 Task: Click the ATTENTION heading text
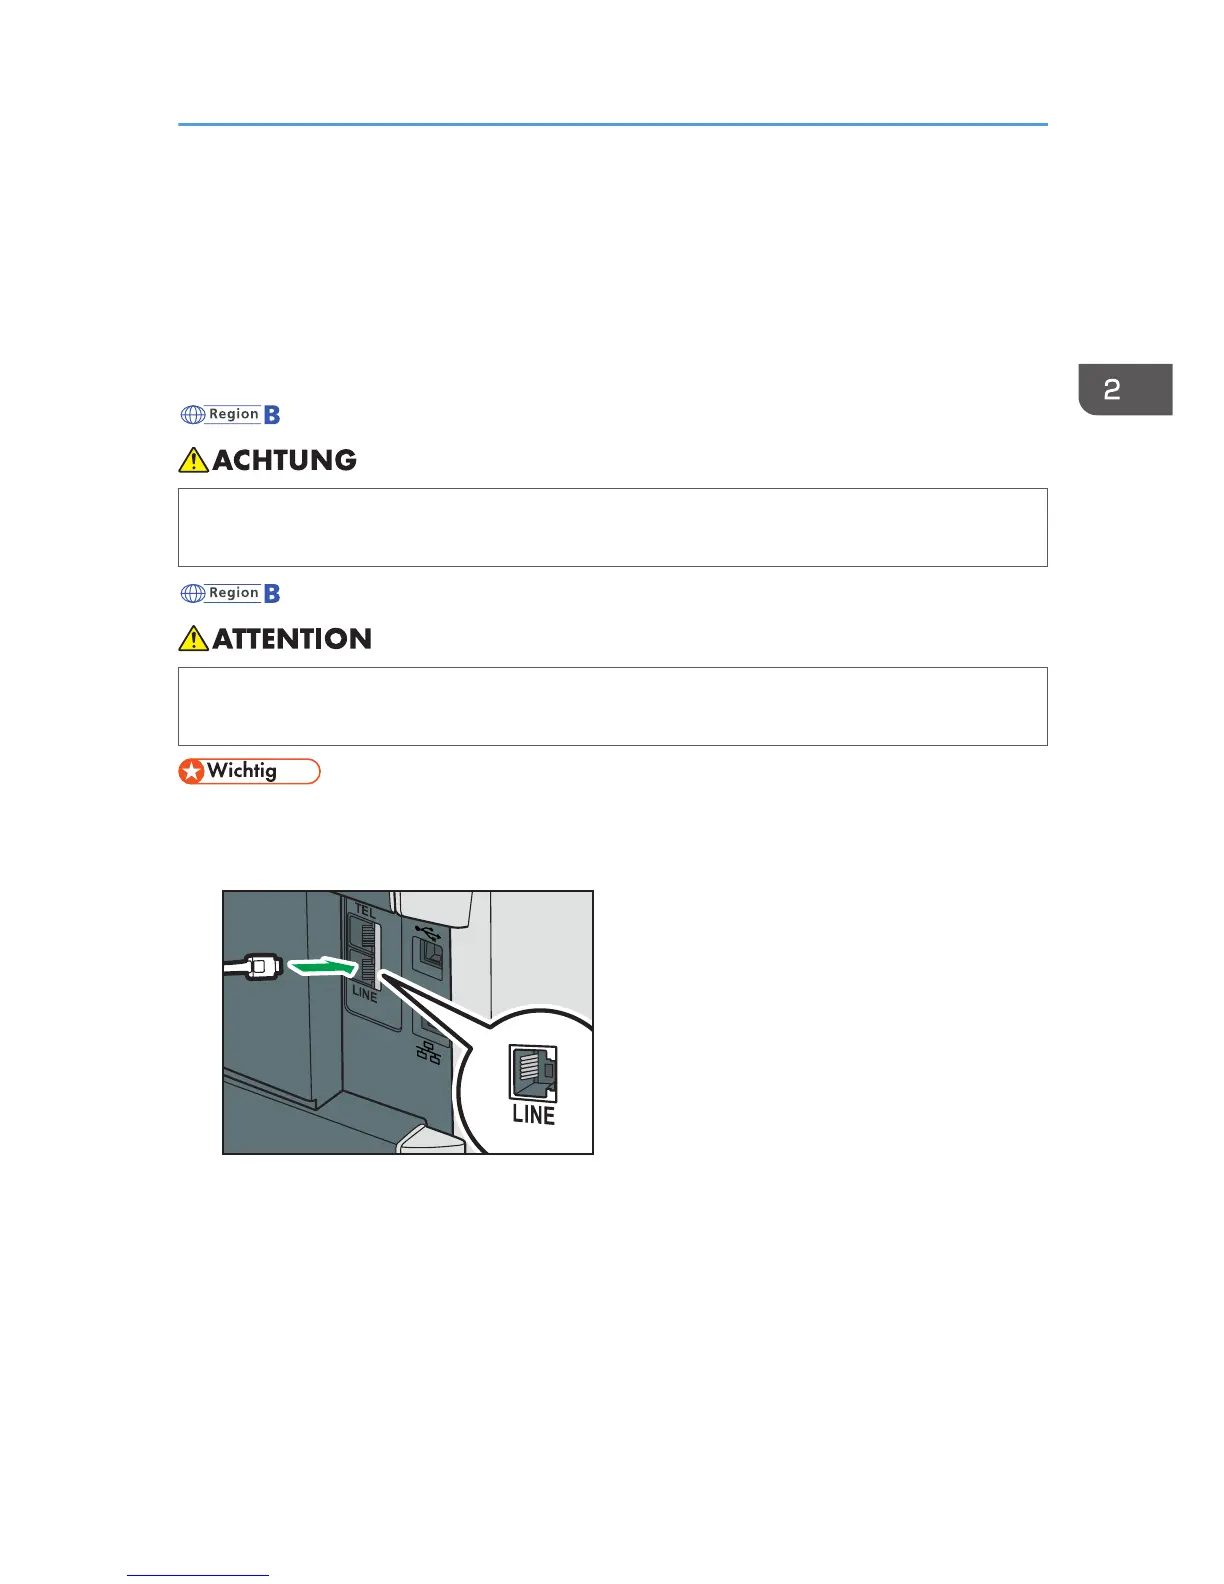pos(292,639)
